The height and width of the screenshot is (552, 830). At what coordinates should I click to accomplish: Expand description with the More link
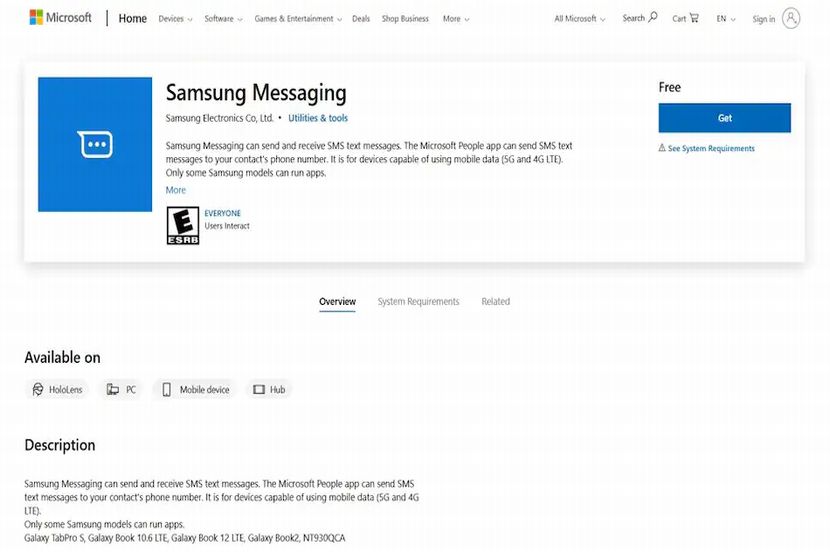click(x=176, y=190)
